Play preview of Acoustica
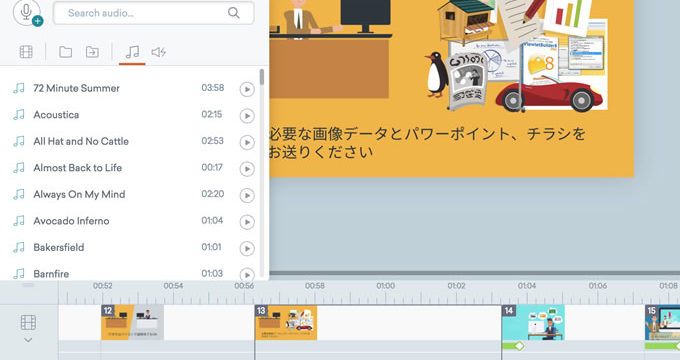This screenshot has height=360, width=680. (x=247, y=116)
